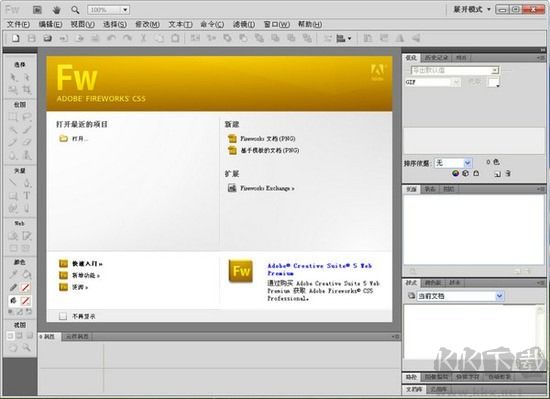Click the New document toolbar icon
The image size is (550, 399).
15,38
